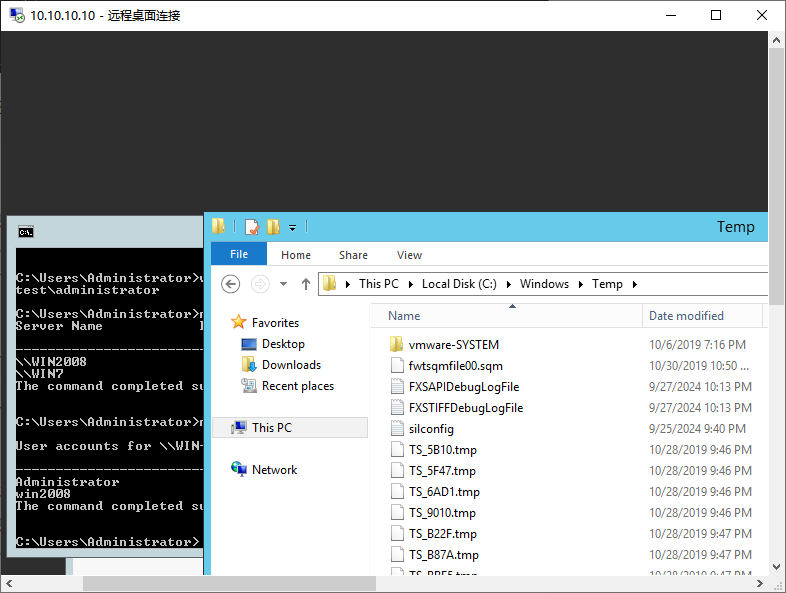
Task: Click the This PC computer icon
Action: (239, 428)
